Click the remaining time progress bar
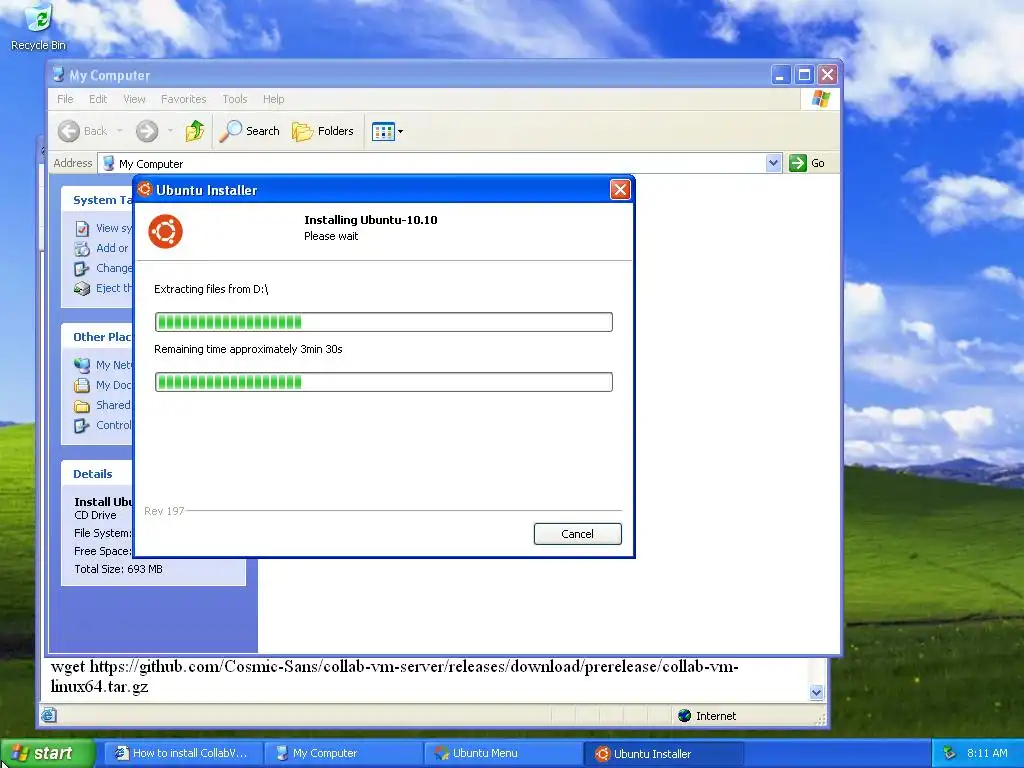 [x=383, y=382]
